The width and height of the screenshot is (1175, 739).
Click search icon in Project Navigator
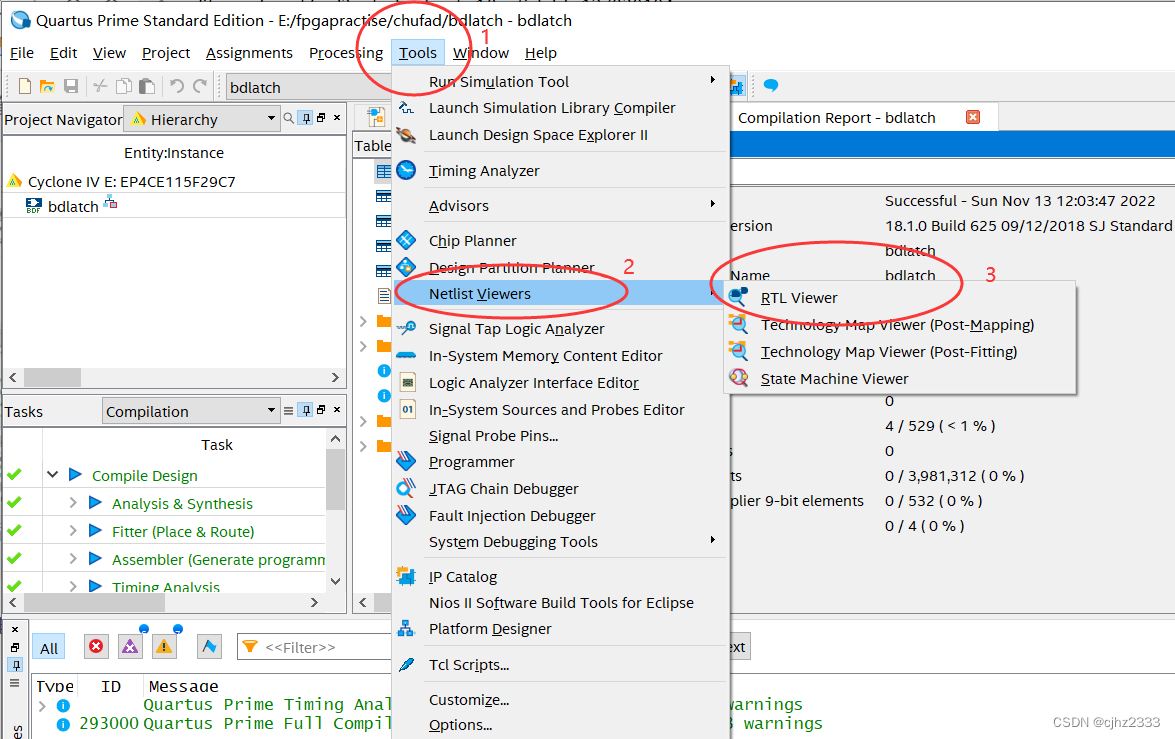pos(289,118)
